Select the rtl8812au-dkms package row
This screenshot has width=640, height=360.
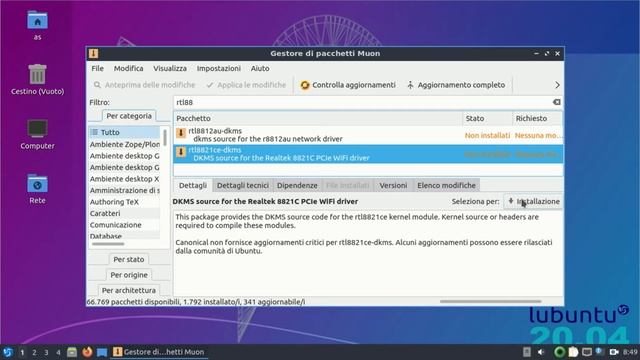(368, 135)
